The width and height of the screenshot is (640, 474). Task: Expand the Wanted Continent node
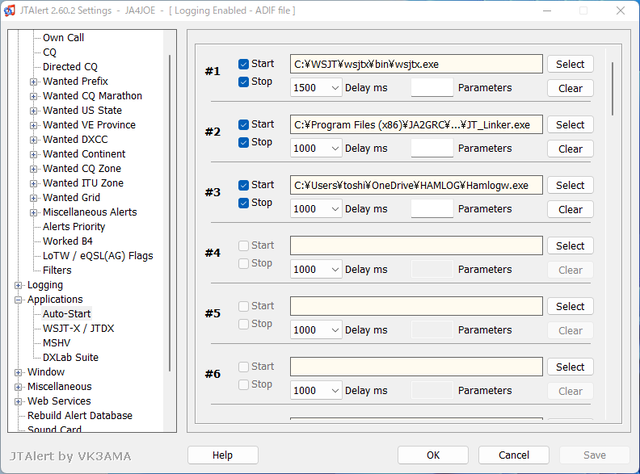(33, 154)
